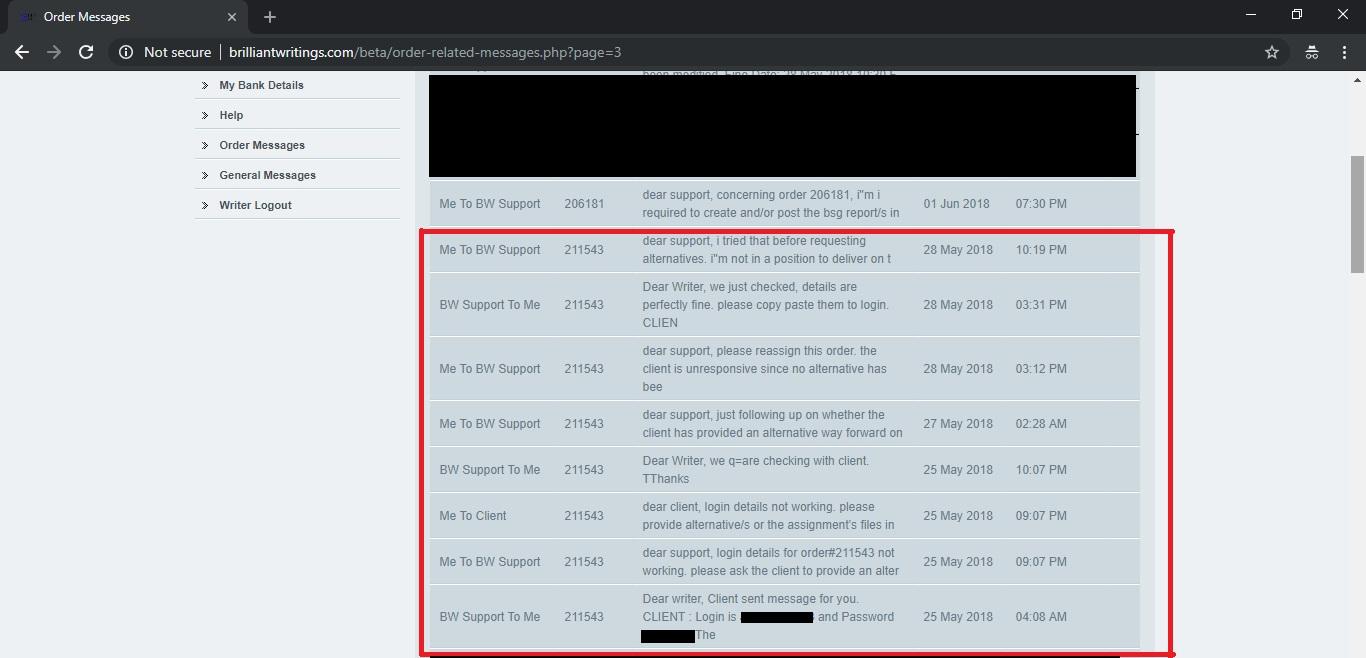The image size is (1366, 658).
Task: Open the Help sidebar link
Action: click(231, 115)
